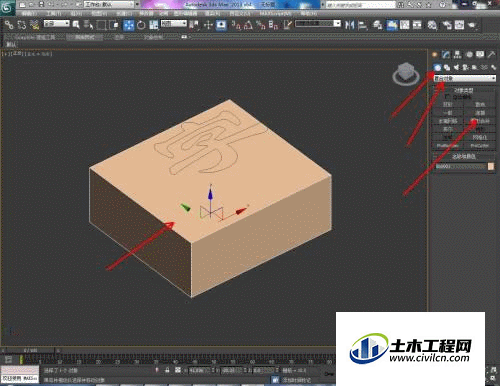Screen dimensions: 500x386
Task: Activate the Select and Move tool
Action: point(129,25)
